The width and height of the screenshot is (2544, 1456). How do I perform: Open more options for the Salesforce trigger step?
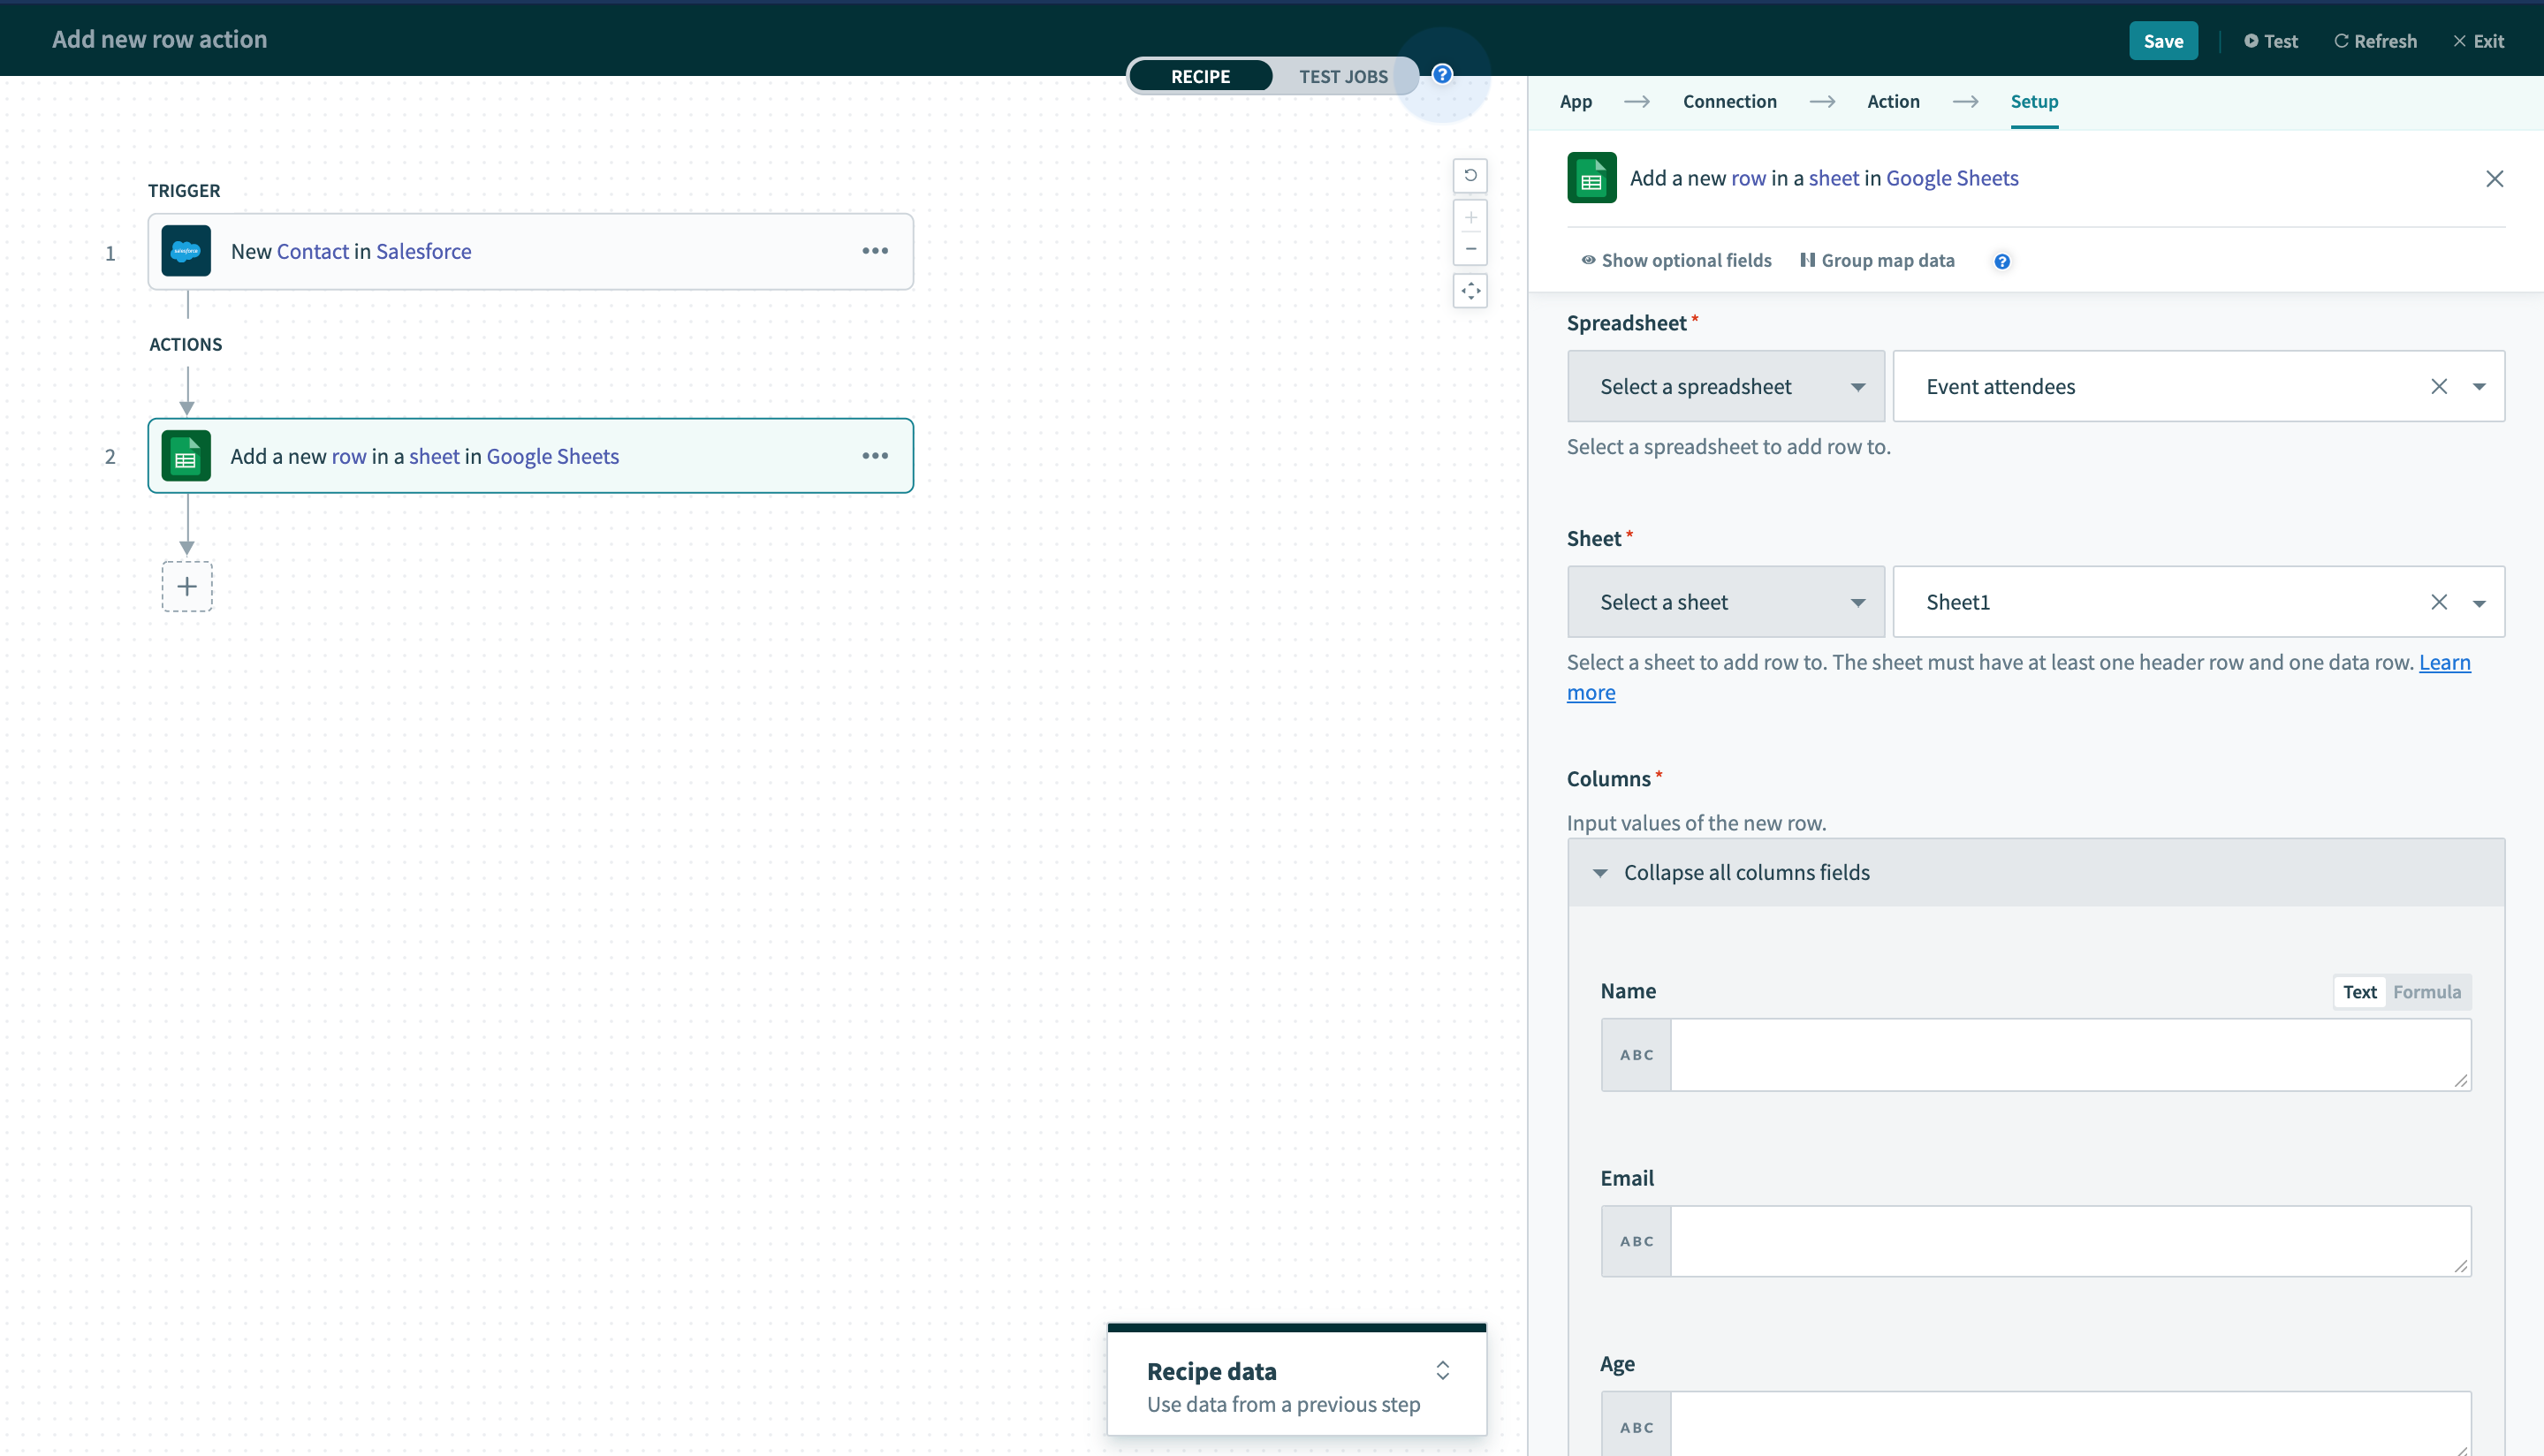[x=876, y=251]
